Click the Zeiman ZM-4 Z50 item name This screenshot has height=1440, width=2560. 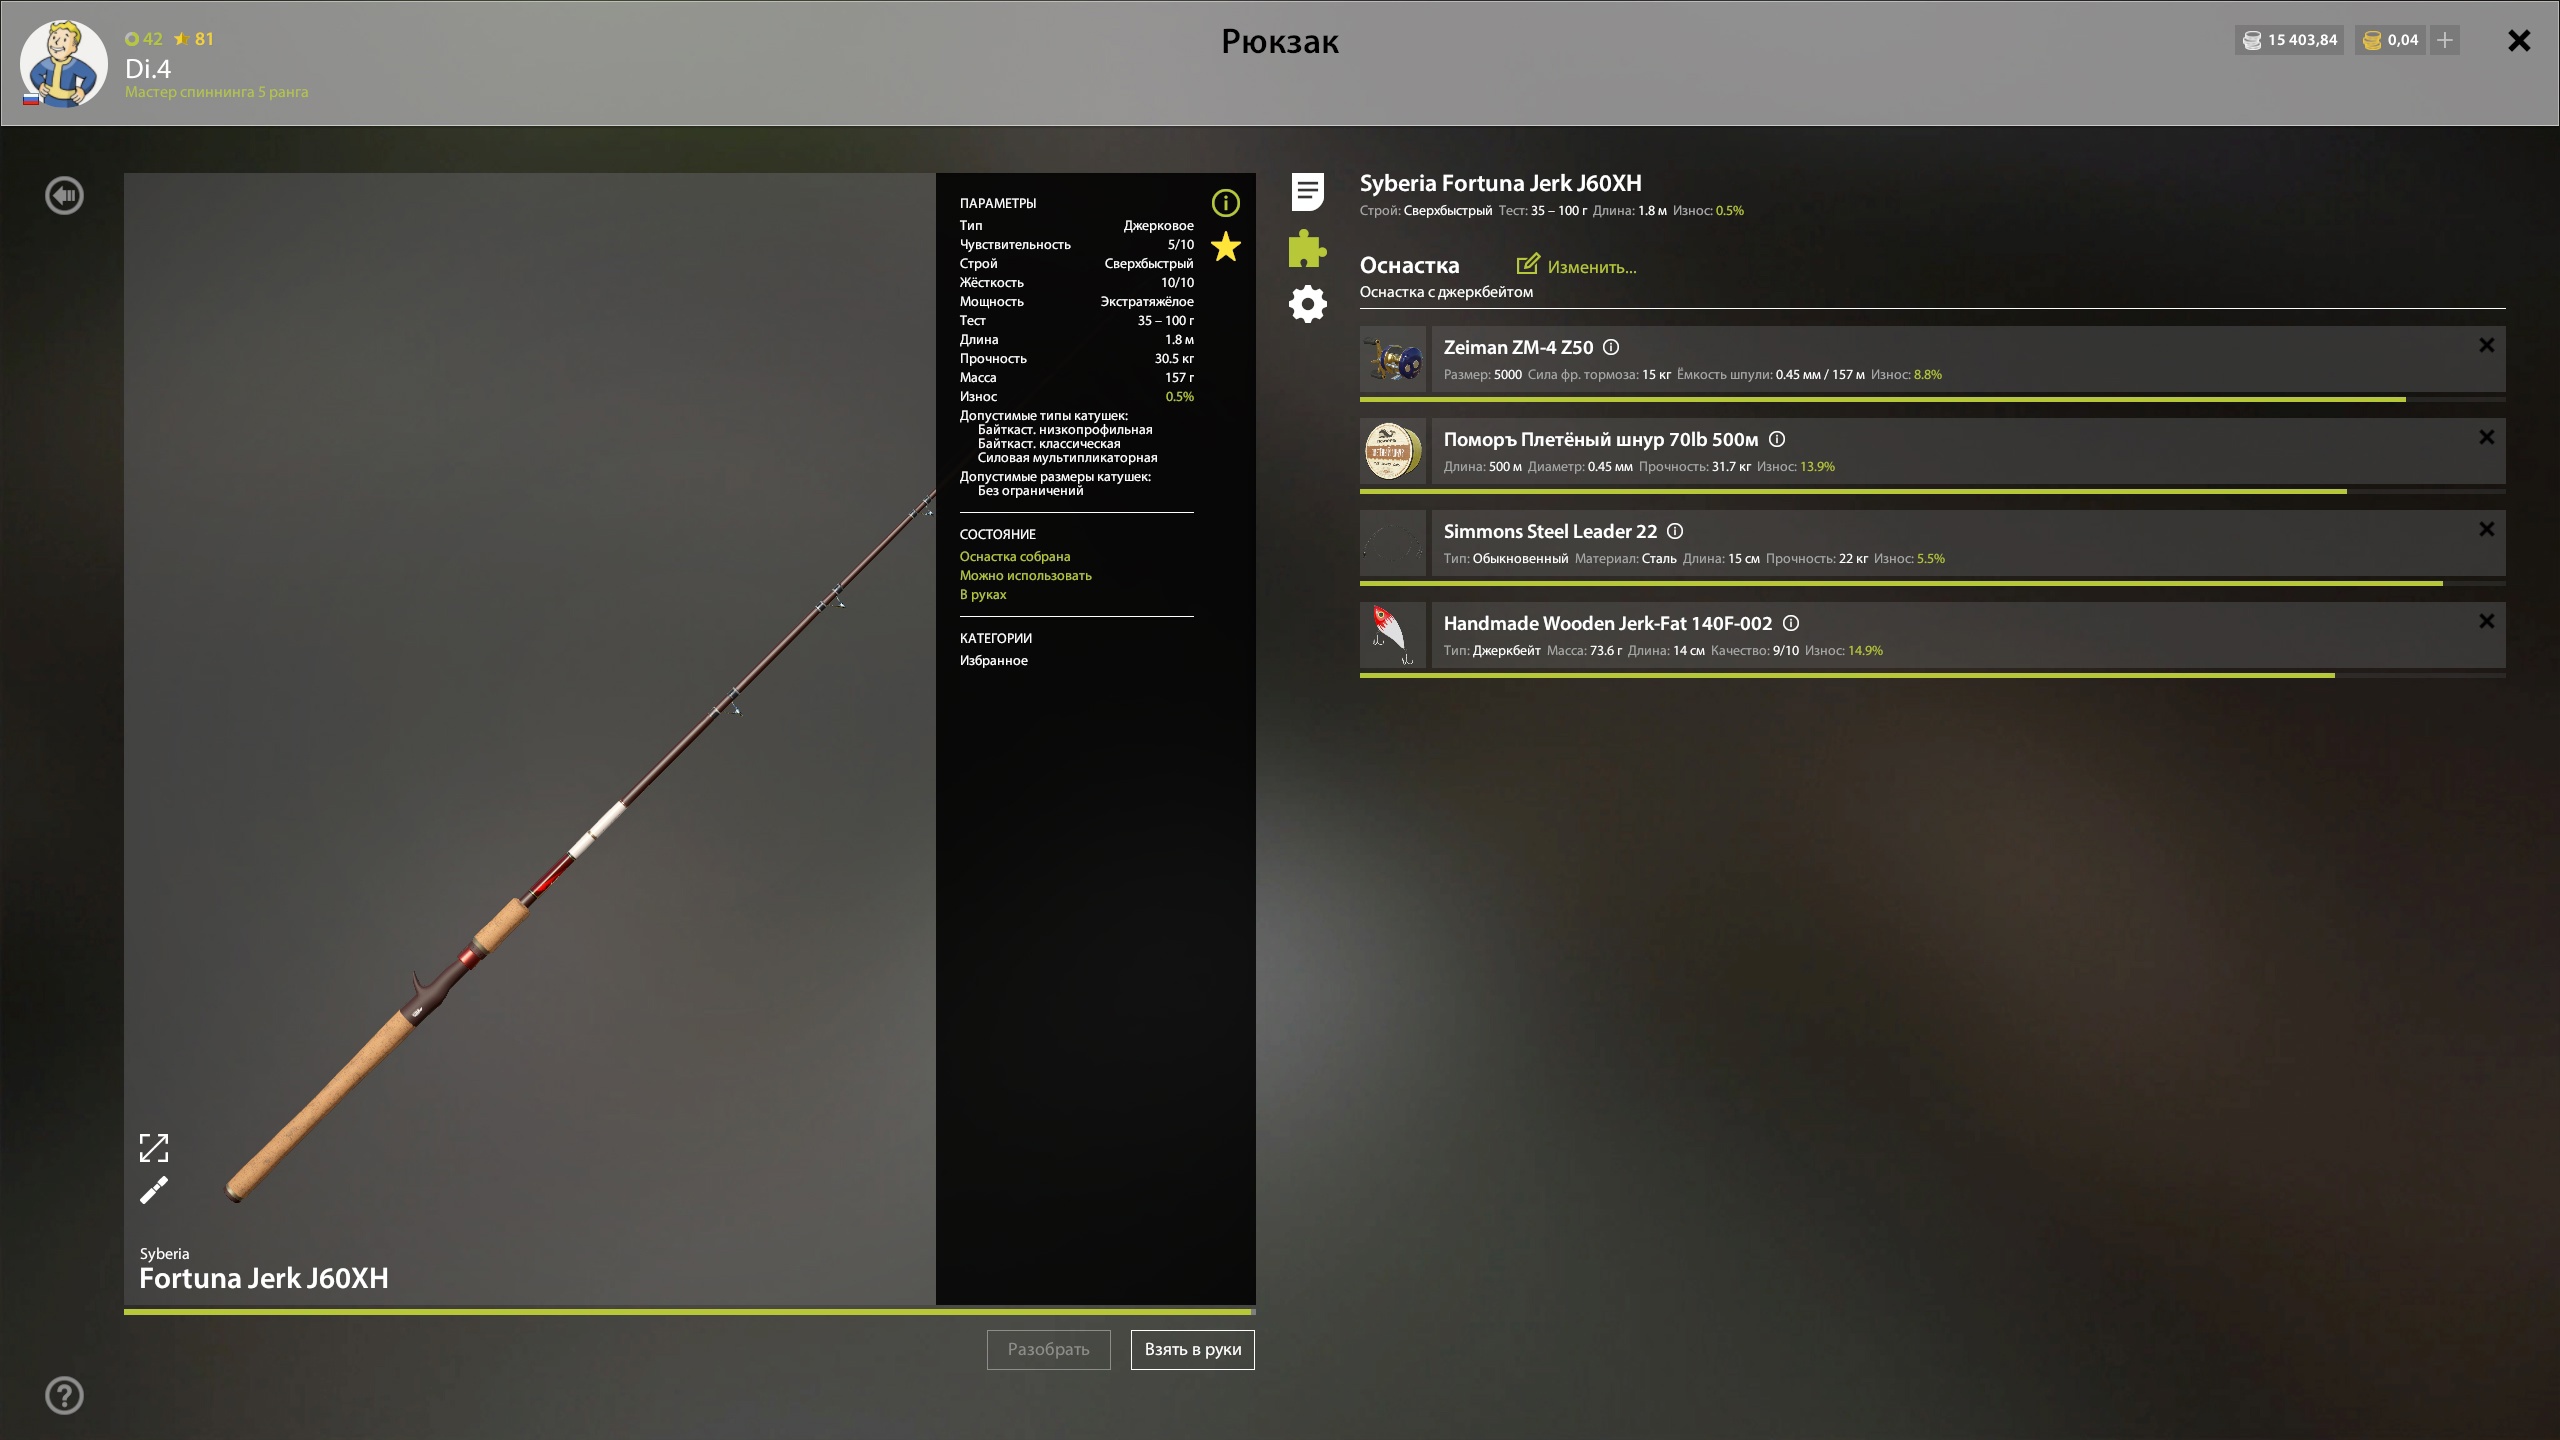click(1518, 347)
